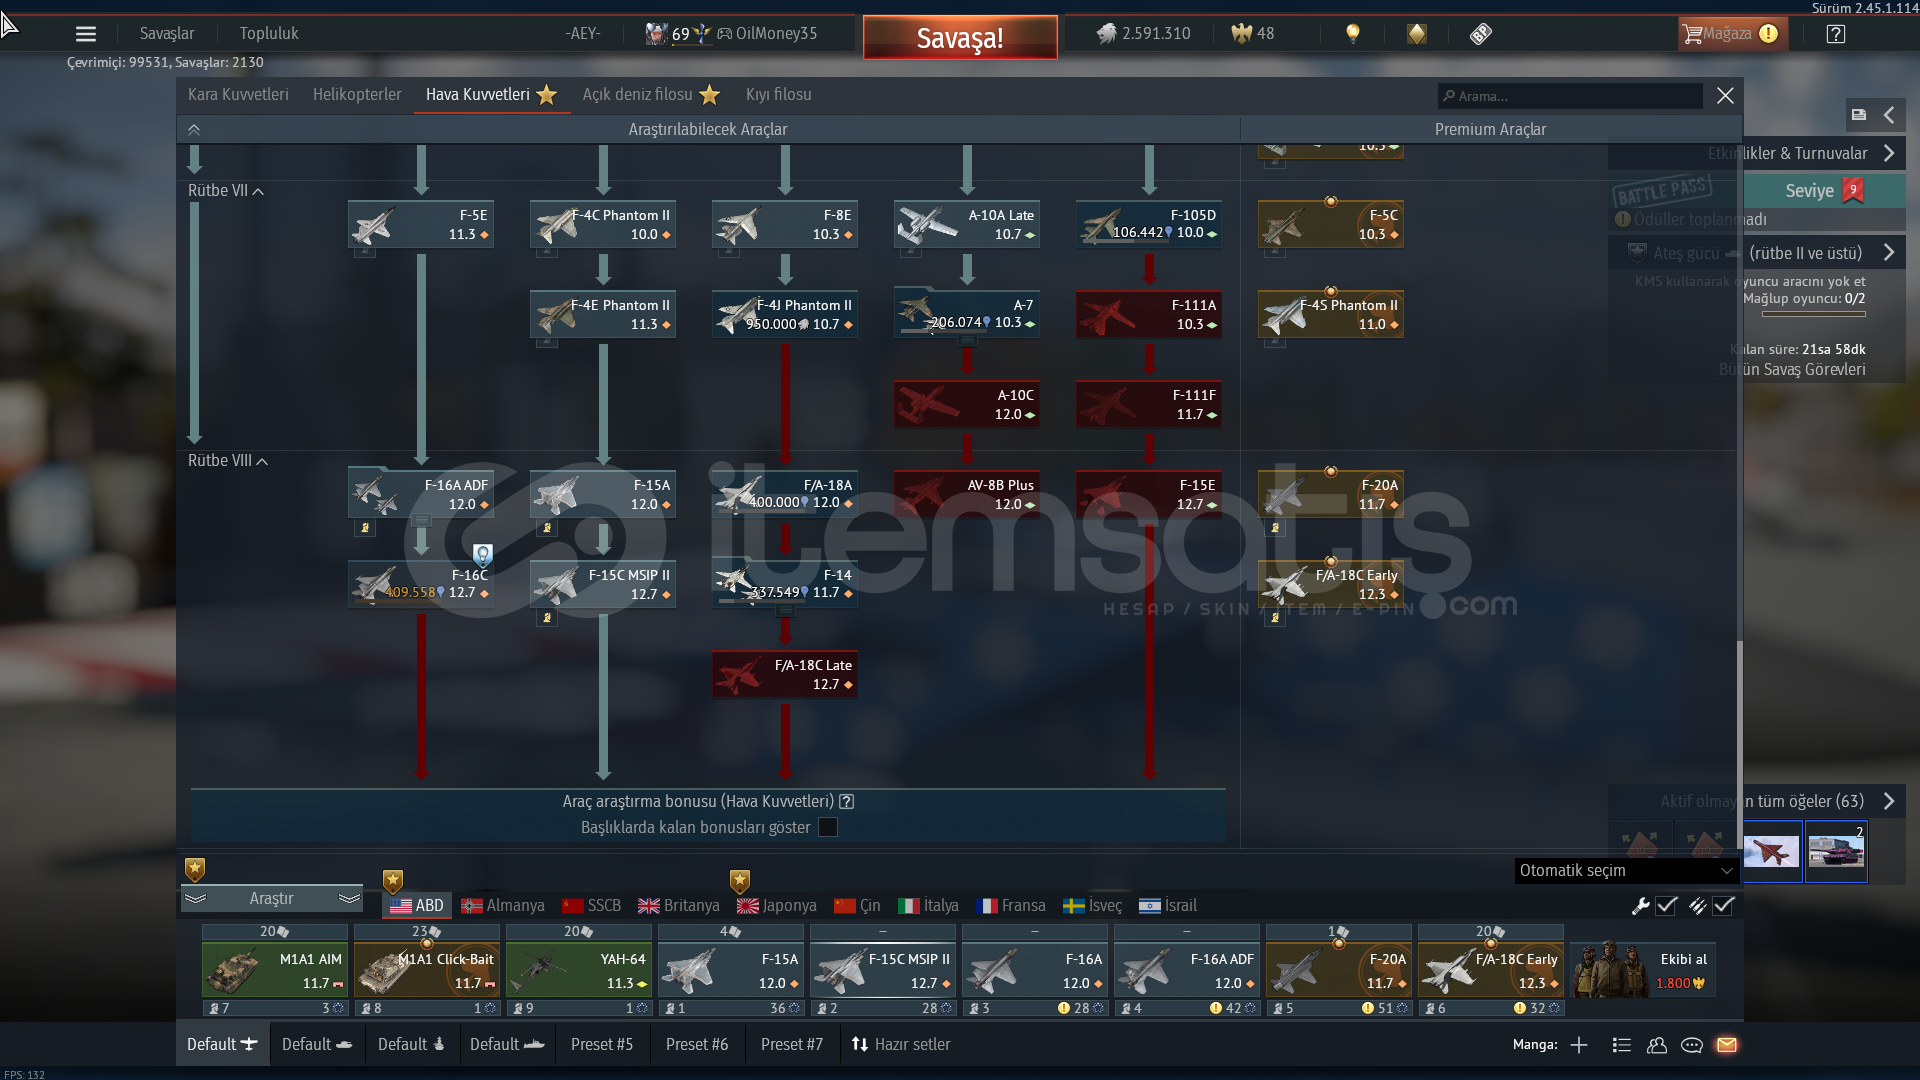Select the İsrail nation tab

point(1168,906)
